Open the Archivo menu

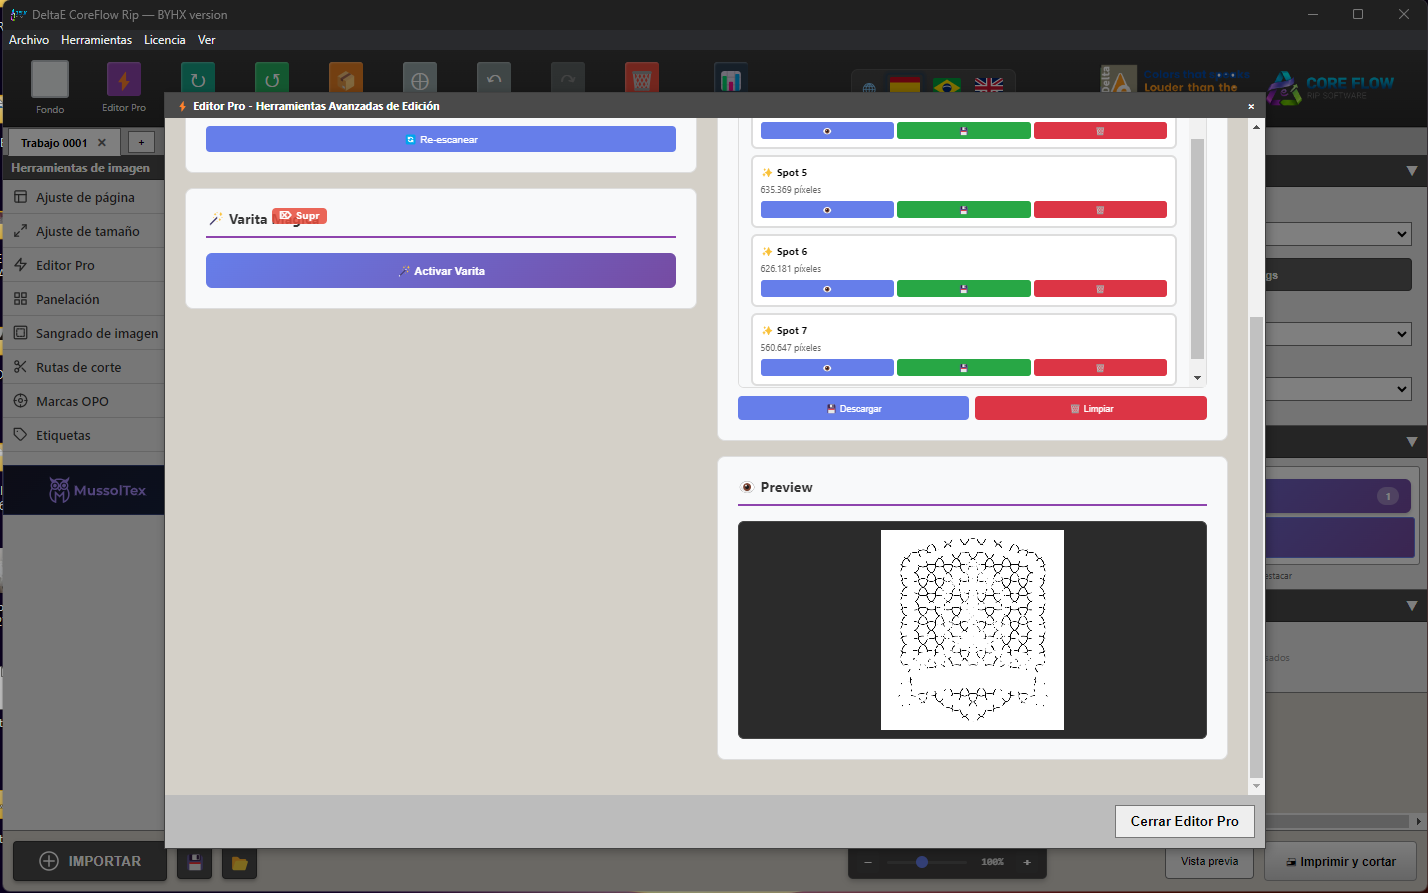[x=29, y=40]
